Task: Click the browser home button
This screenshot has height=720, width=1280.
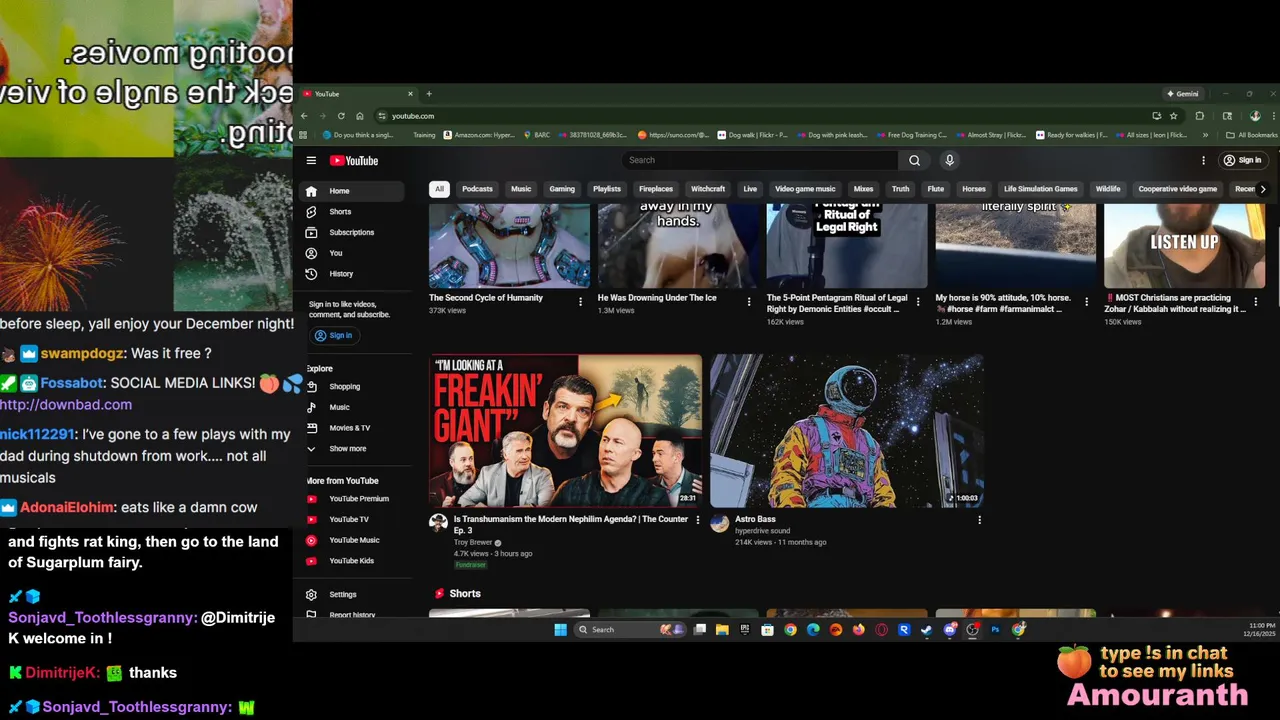Action: point(359,116)
